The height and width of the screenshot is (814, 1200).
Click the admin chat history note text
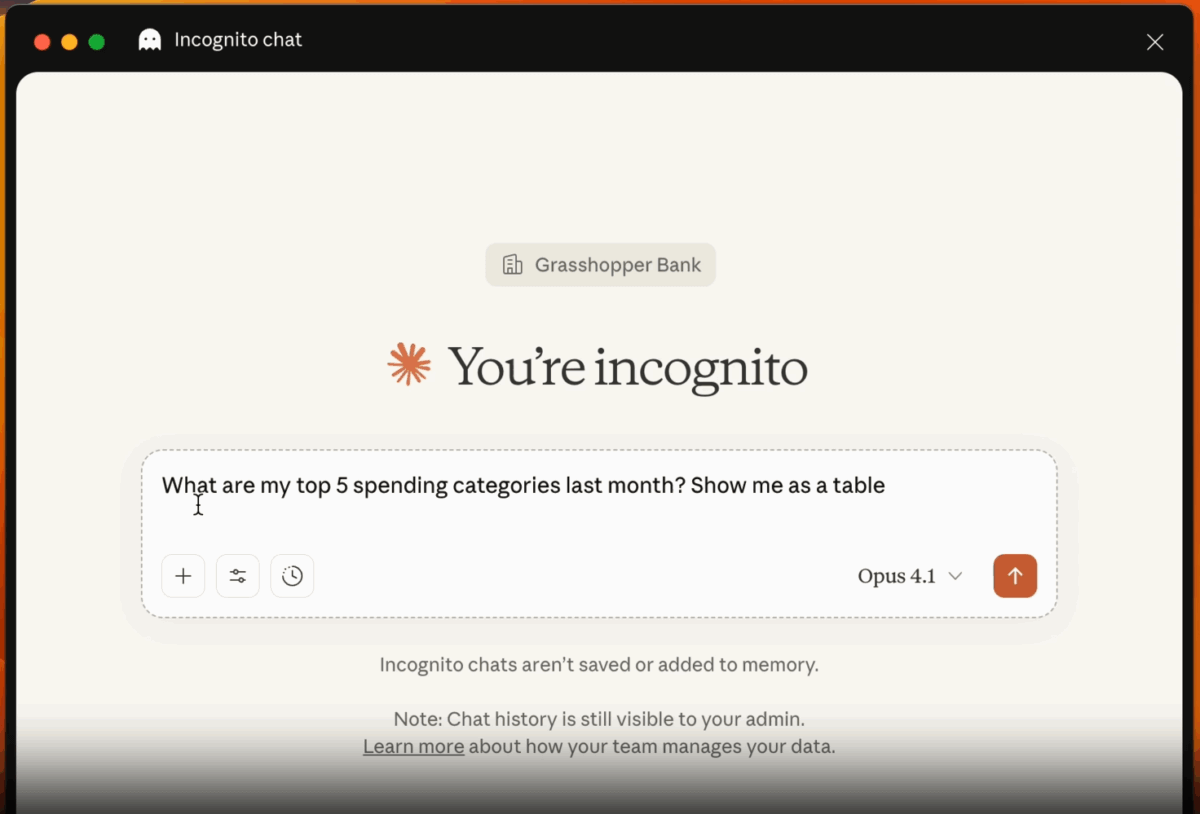(599, 719)
